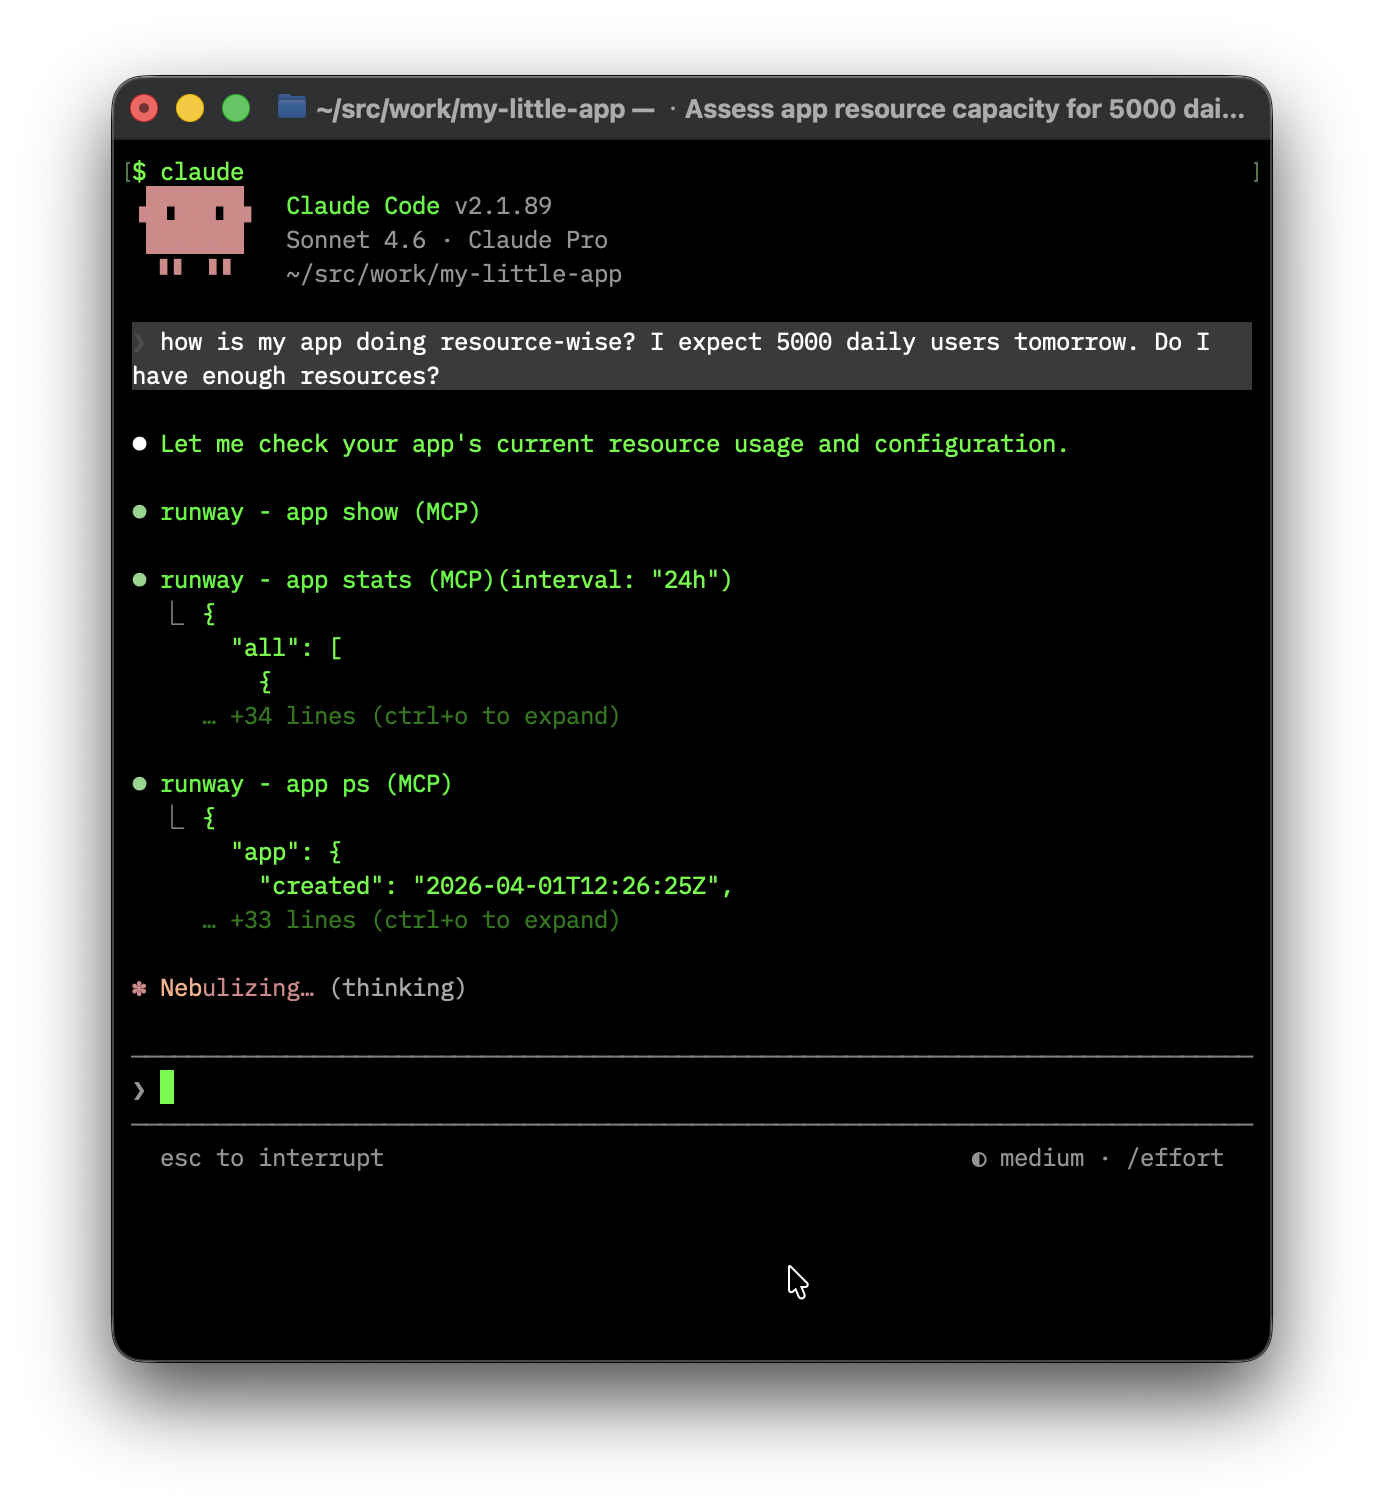Click the esc to interrupt hint
The width and height of the screenshot is (1384, 1510).
272,1158
